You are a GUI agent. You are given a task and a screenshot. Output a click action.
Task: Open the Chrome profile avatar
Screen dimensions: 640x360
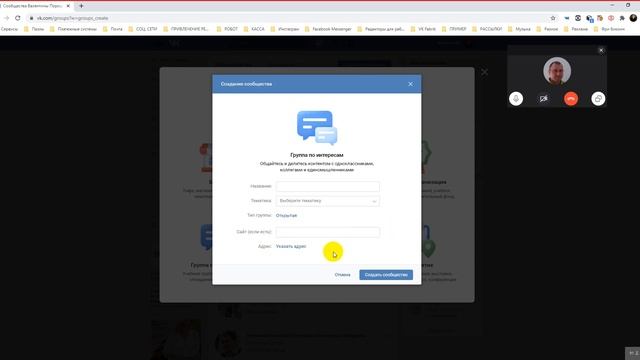[x=633, y=18]
